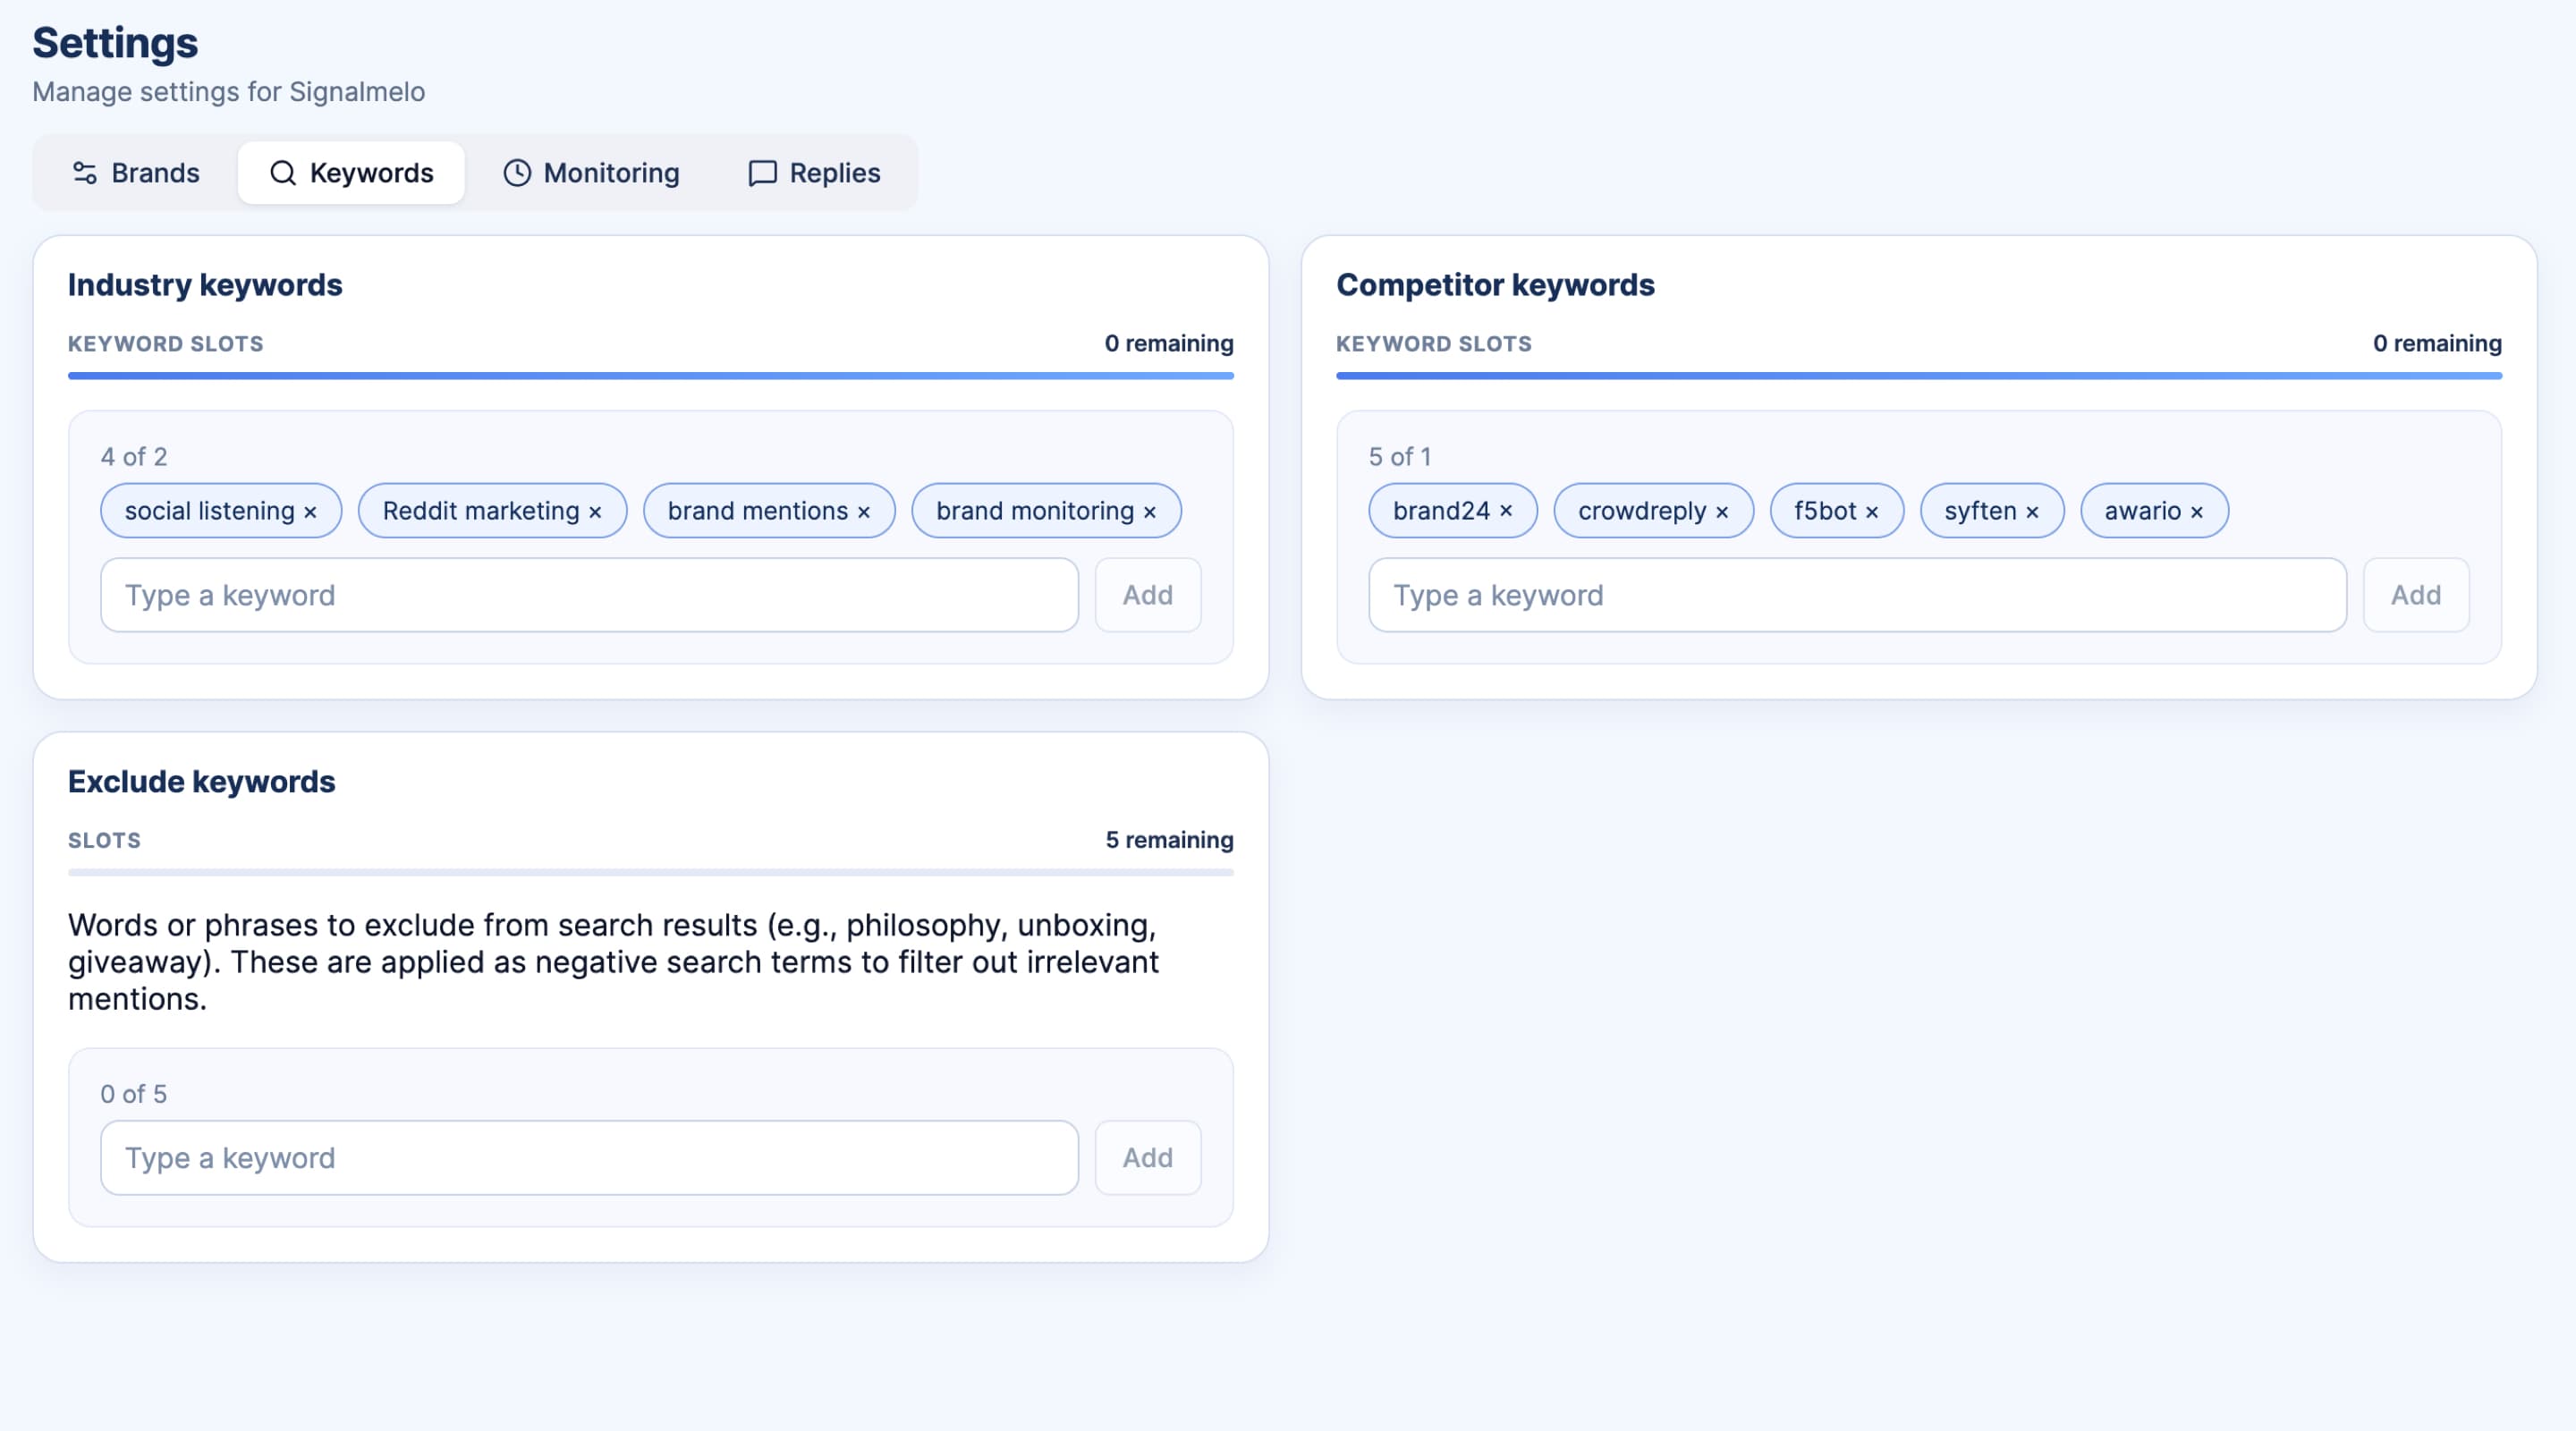Remove the 'f5bot' competitor chip
This screenshot has height=1431, width=2576.
[1872, 512]
